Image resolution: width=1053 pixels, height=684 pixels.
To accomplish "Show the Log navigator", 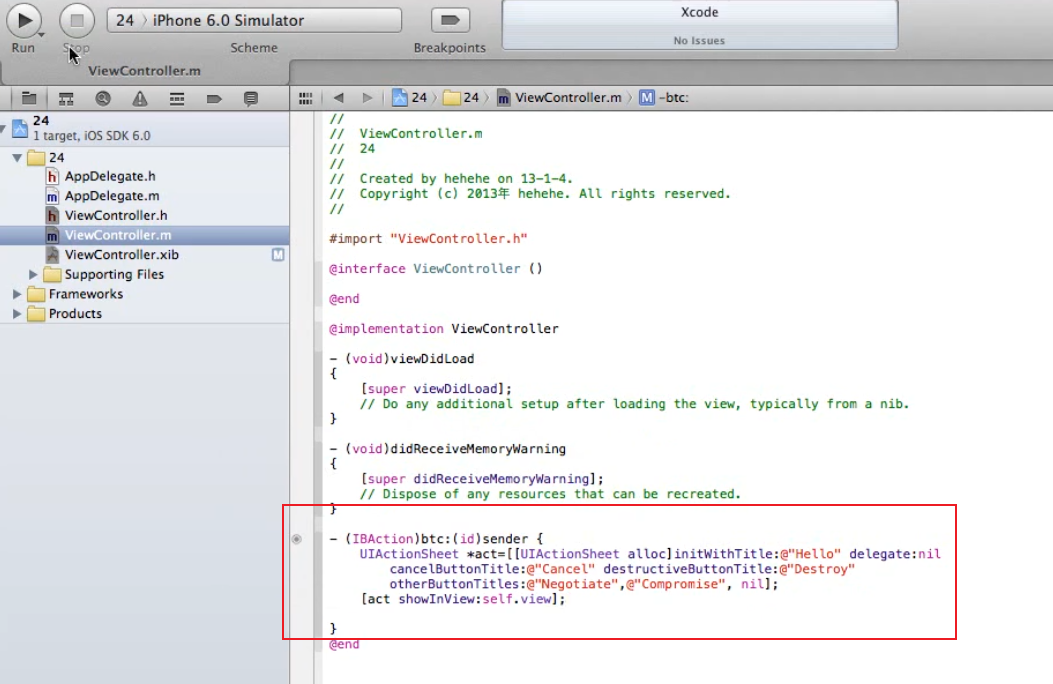I will 250,99.
